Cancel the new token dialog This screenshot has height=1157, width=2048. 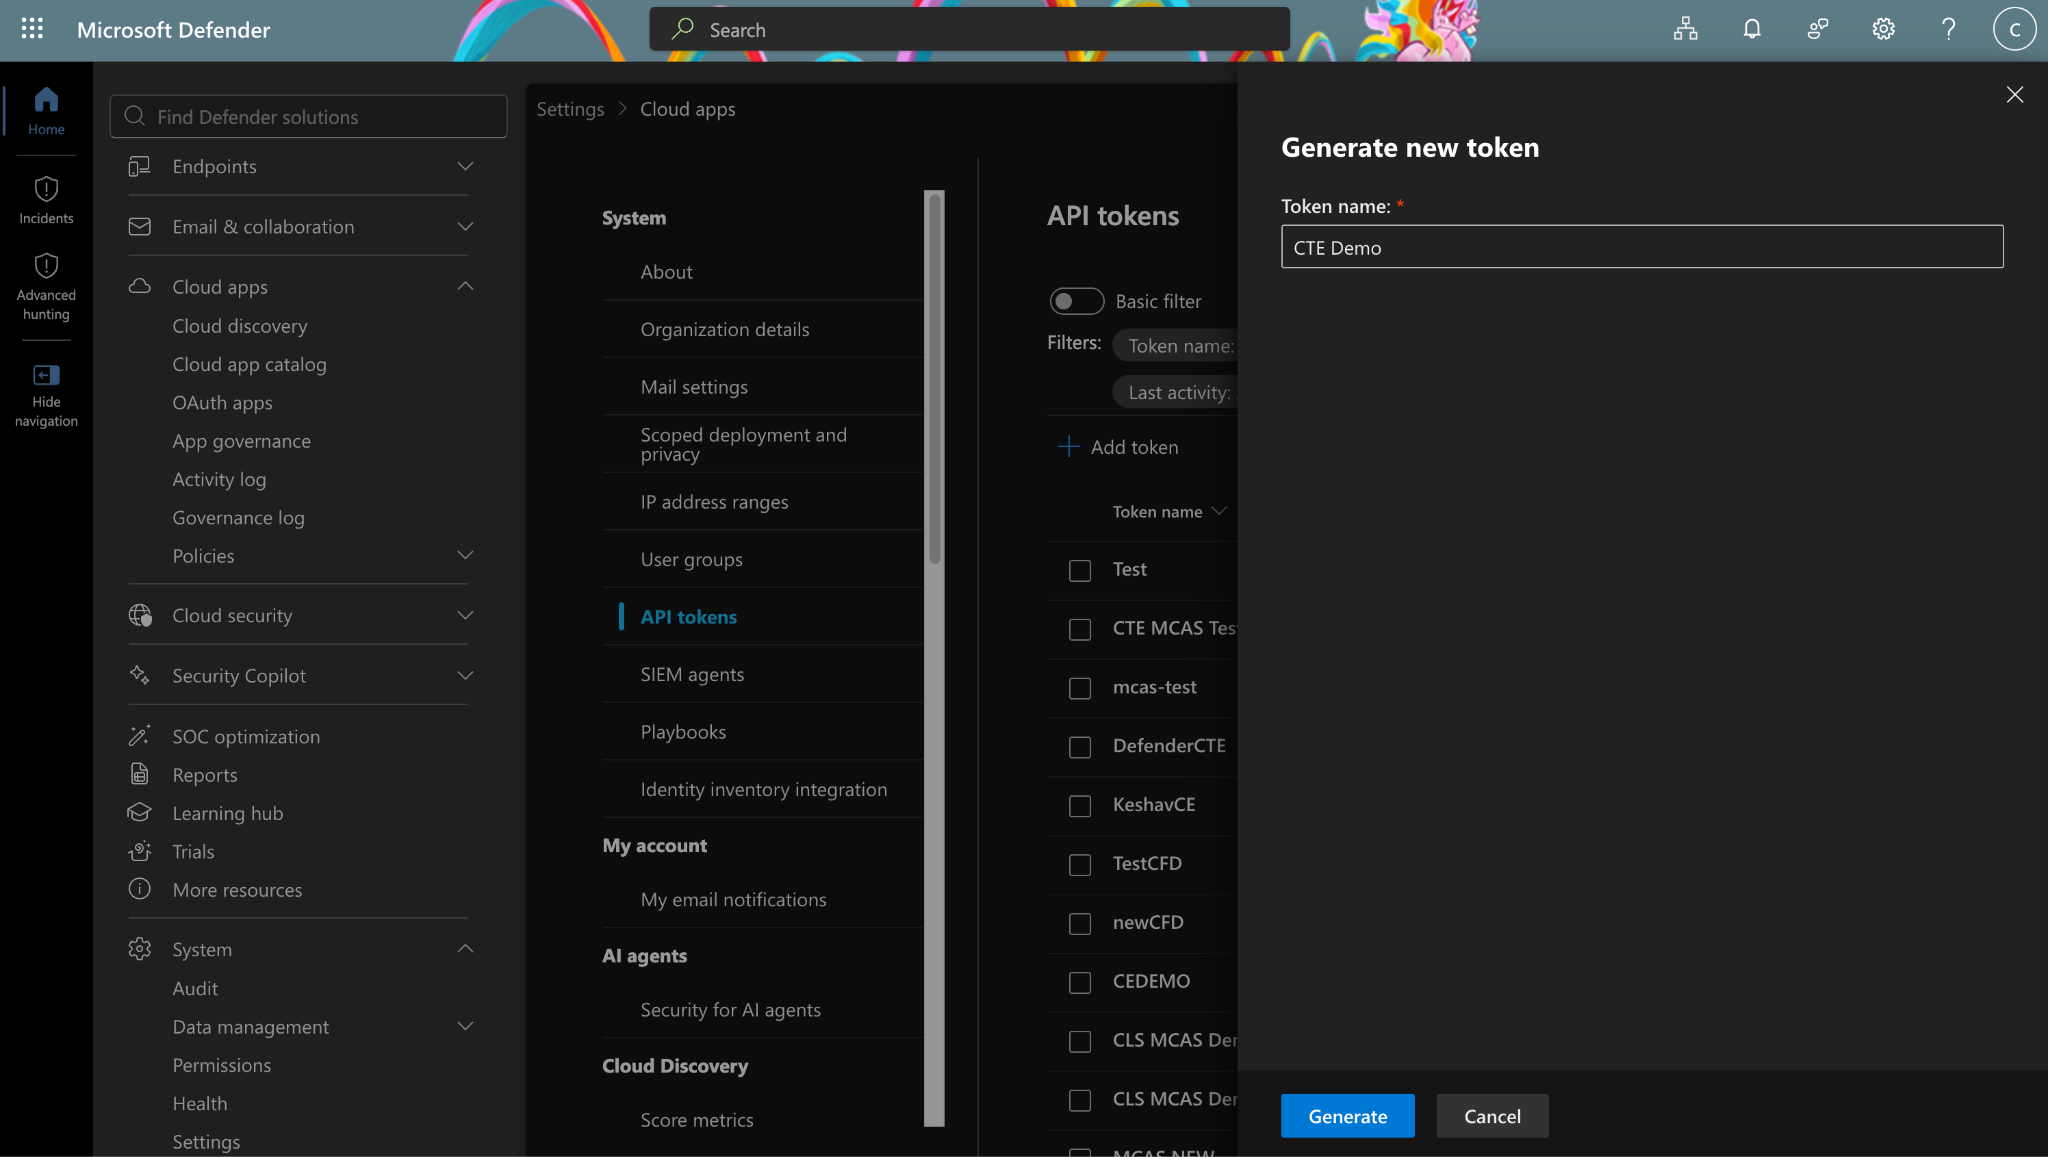1492,1116
